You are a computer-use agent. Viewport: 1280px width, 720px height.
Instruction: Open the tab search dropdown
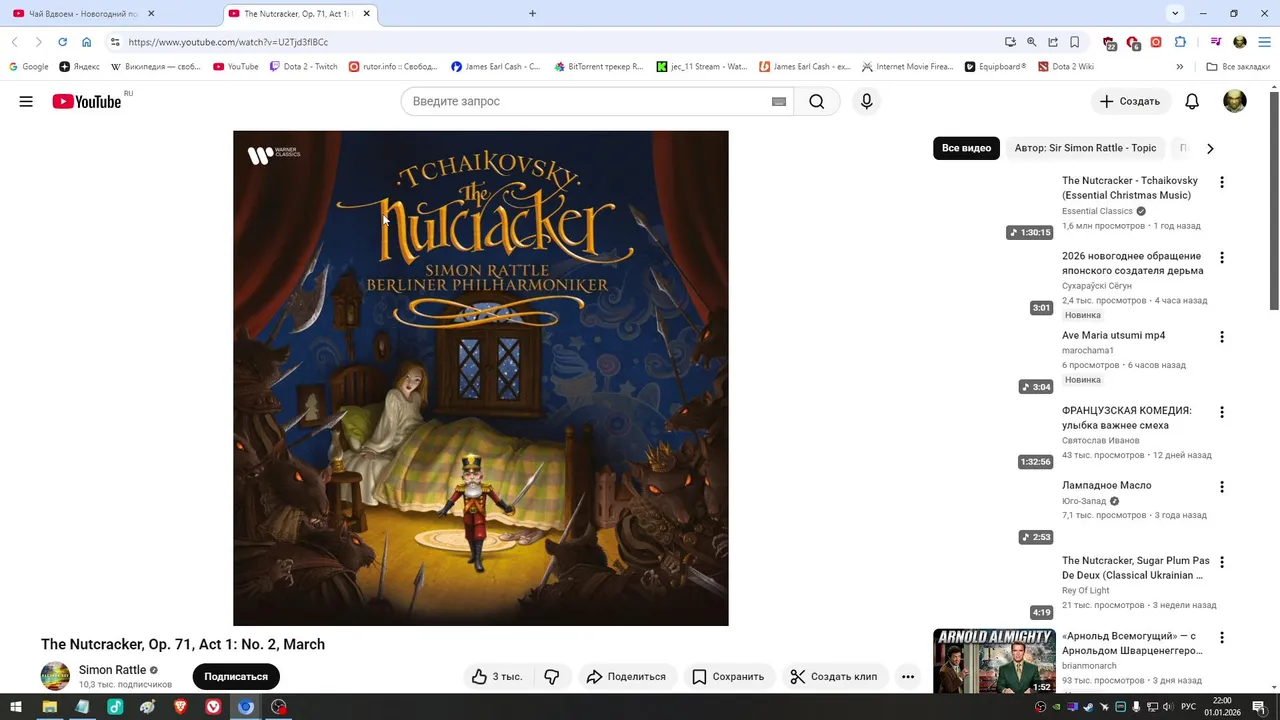pos(1175,13)
